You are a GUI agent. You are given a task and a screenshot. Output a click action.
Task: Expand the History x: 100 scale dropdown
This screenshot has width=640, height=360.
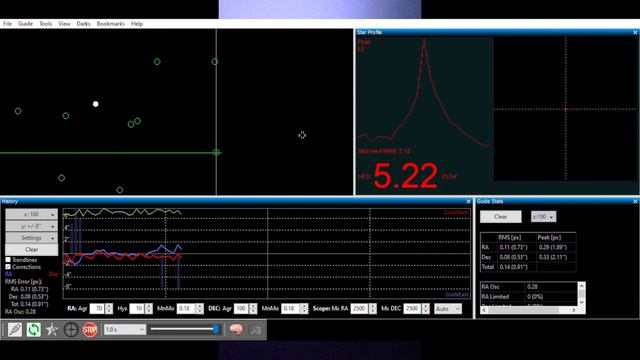click(31, 214)
